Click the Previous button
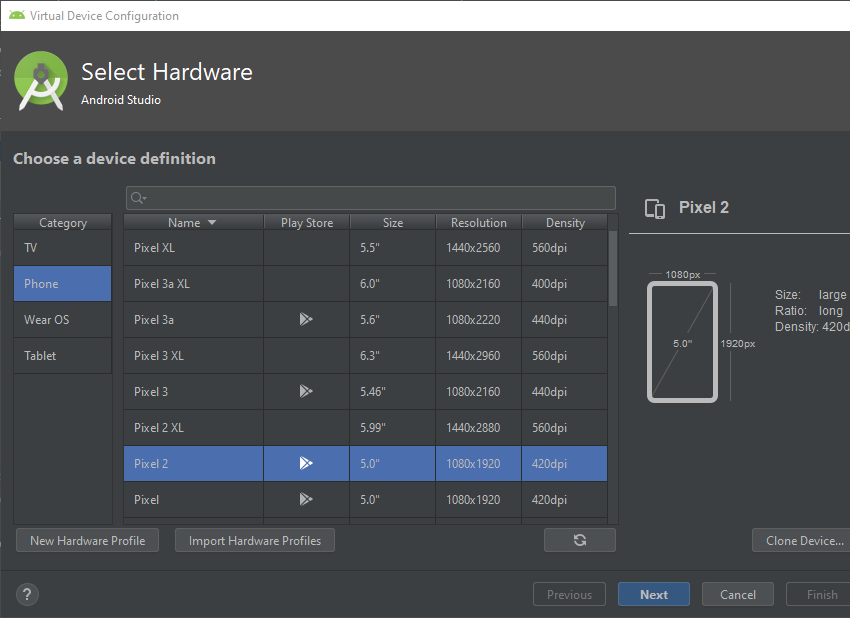Viewport: 850px width, 618px height. [x=570, y=594]
